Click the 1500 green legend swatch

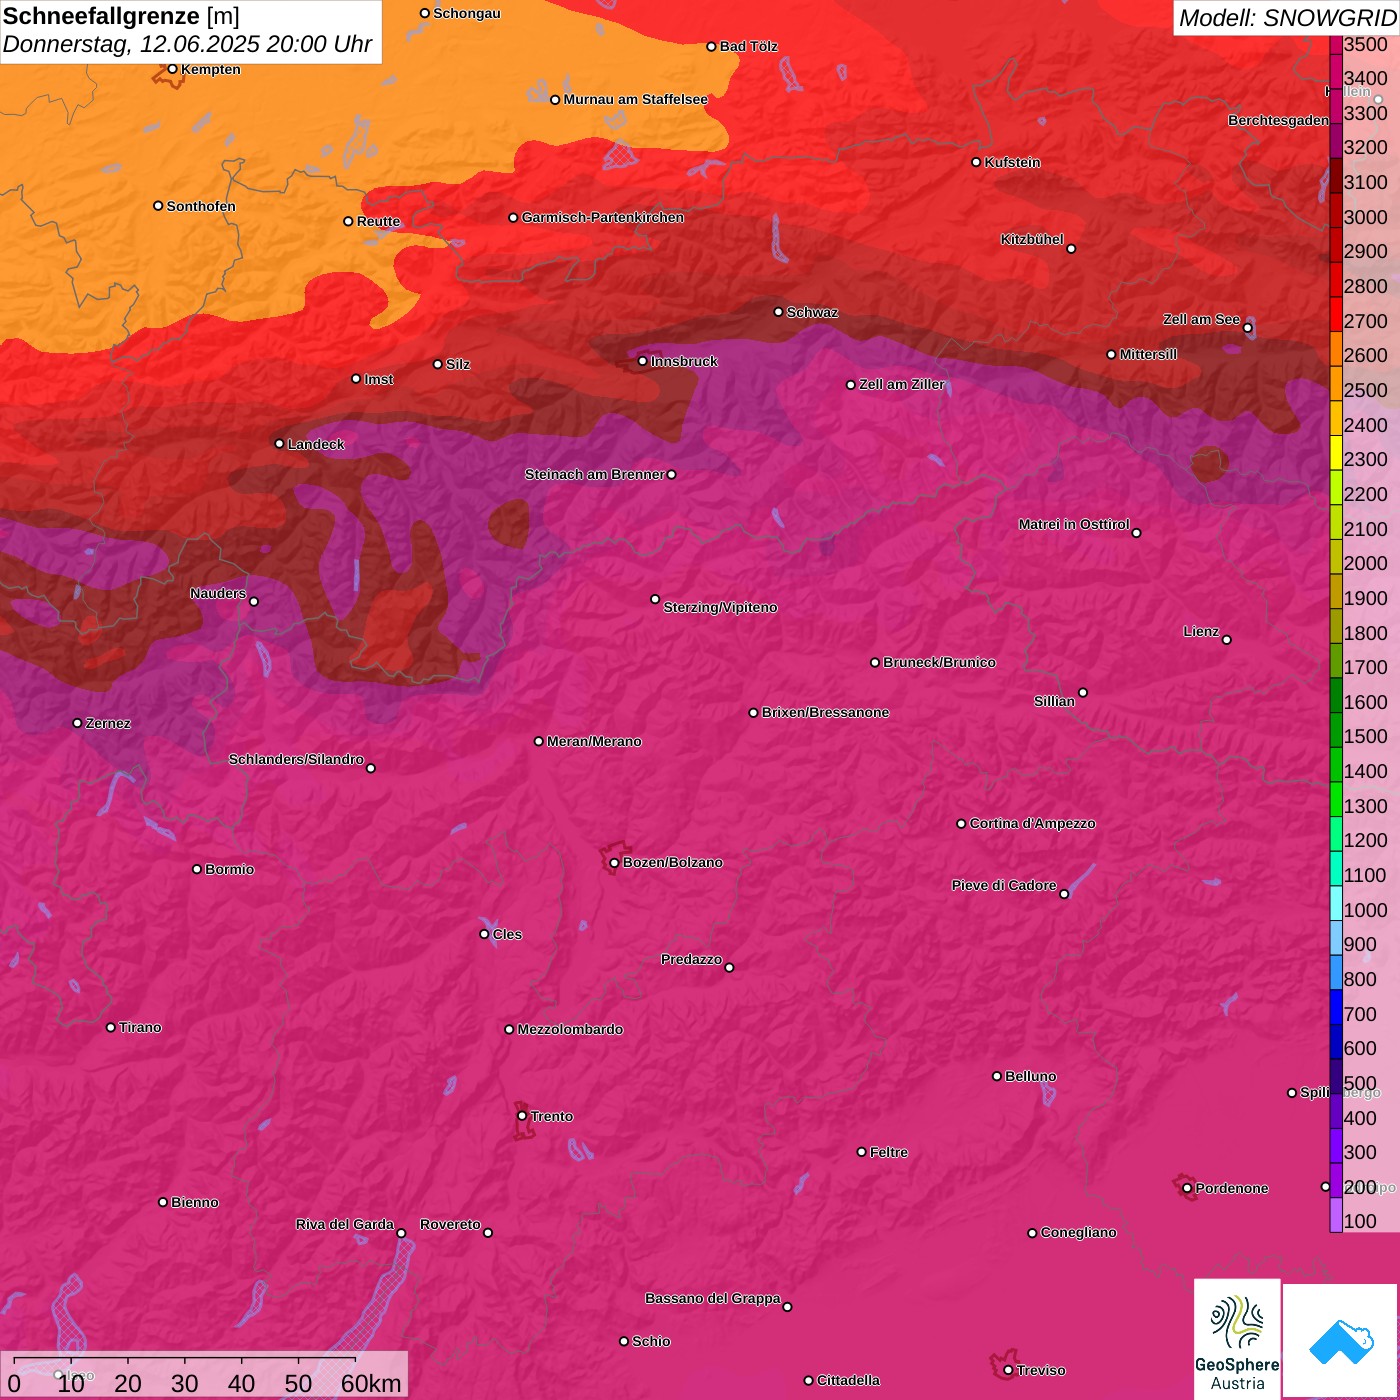pyautogui.click(x=1336, y=730)
